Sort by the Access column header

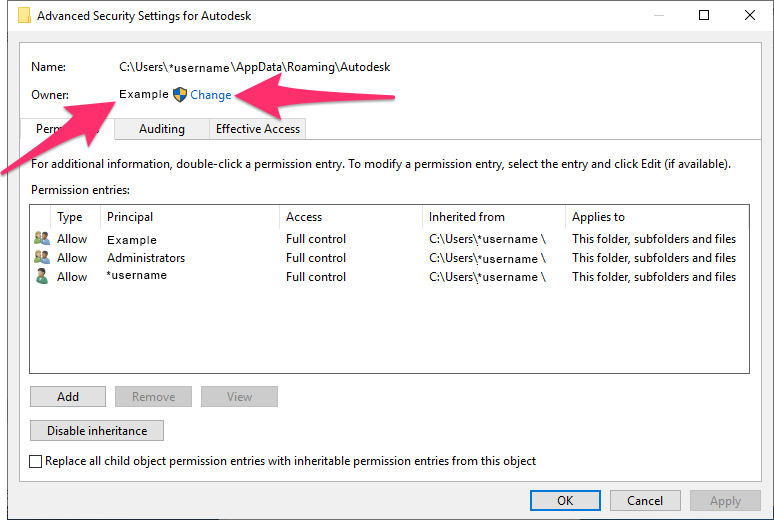click(x=304, y=217)
